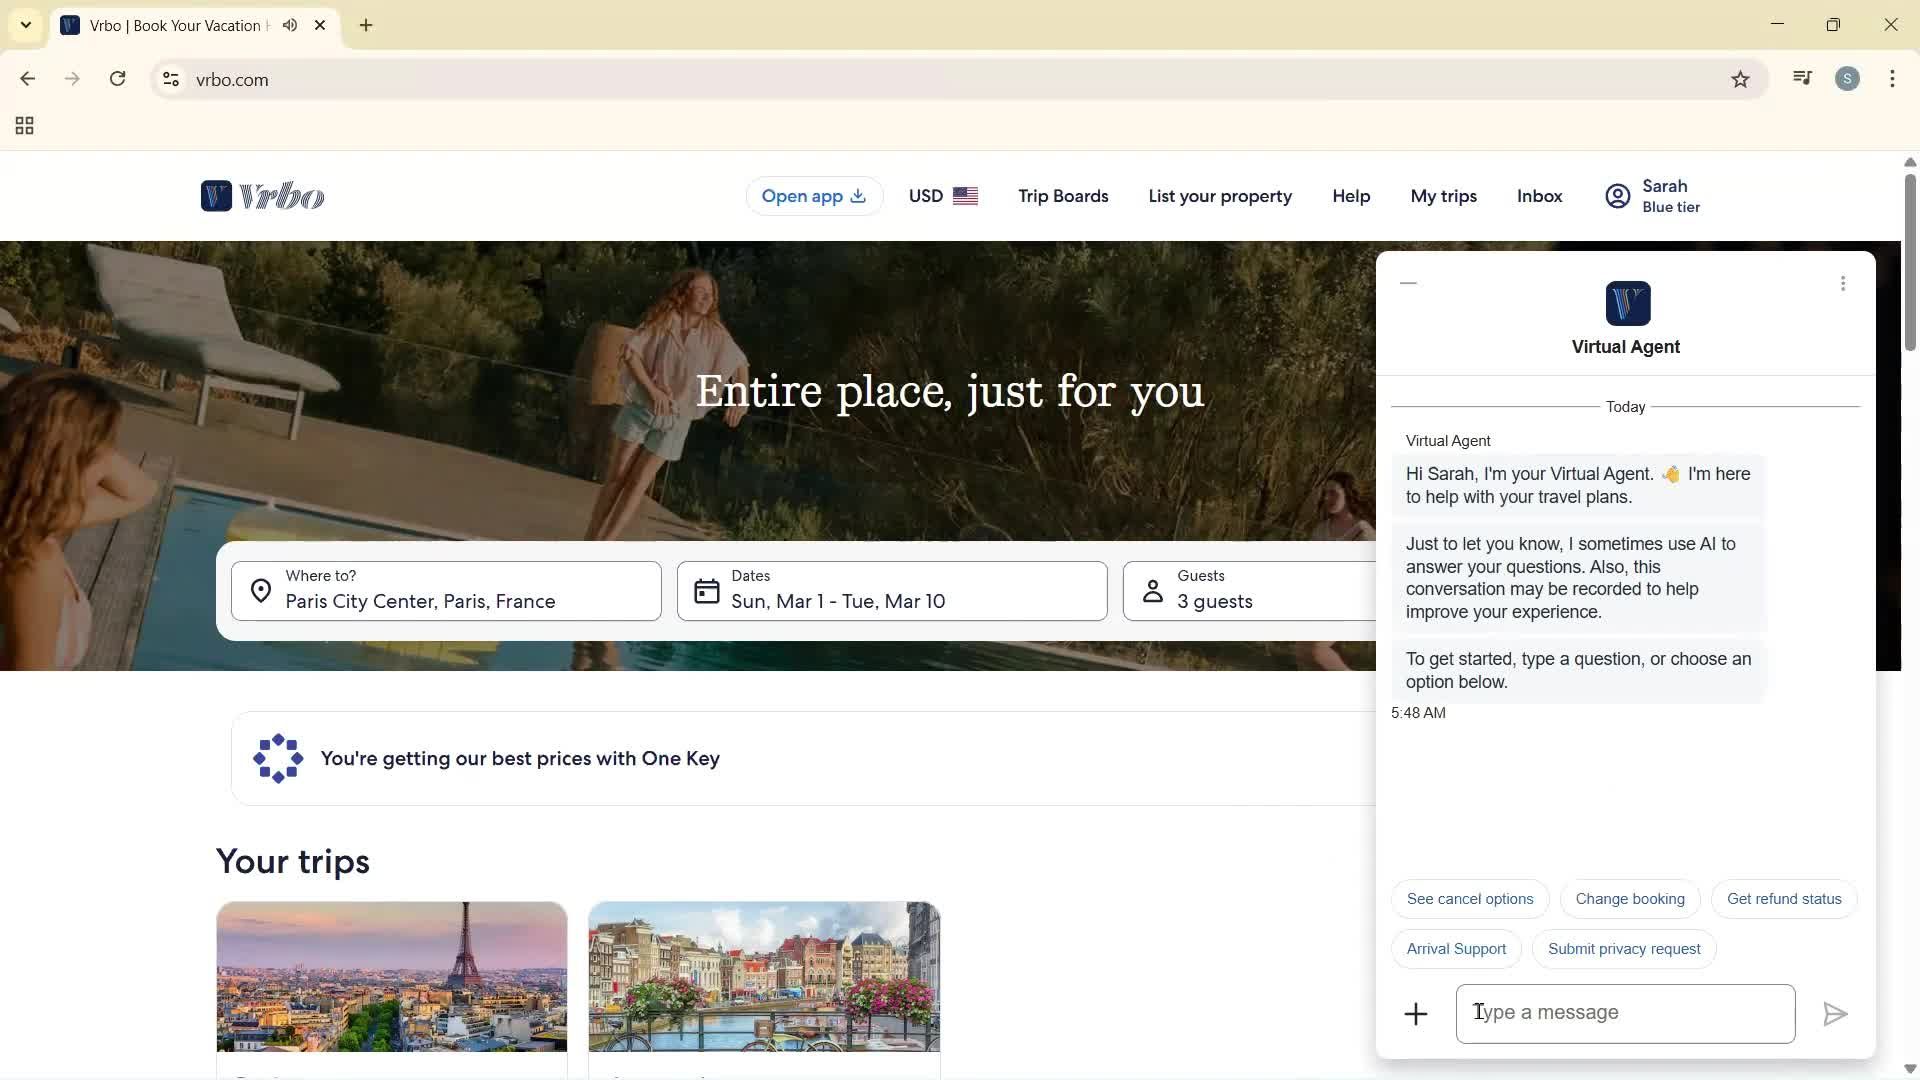
Task: Choose See cancel options chip
Action: (x=1469, y=899)
